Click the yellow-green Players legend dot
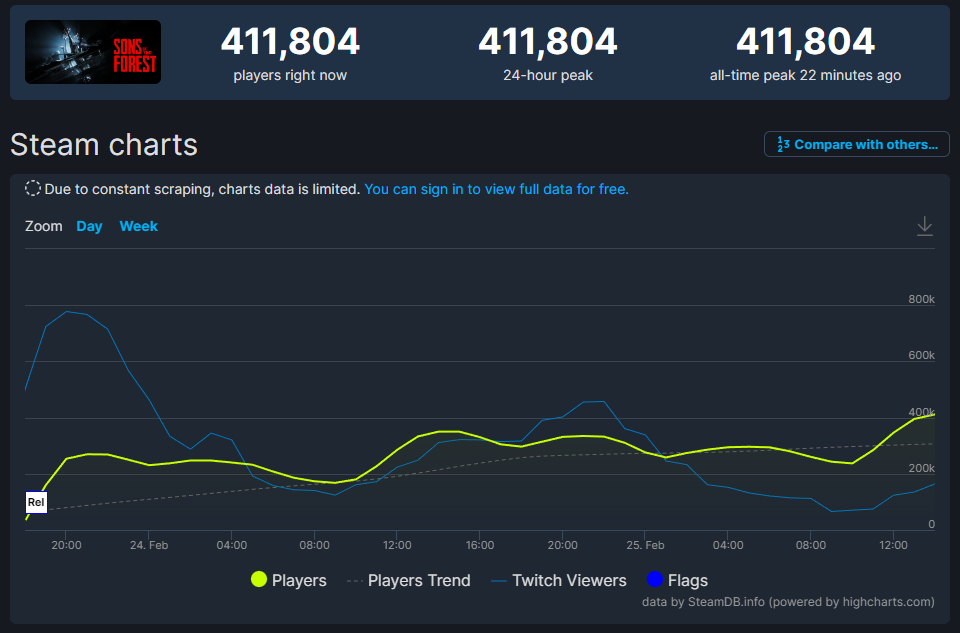960x633 pixels. [x=259, y=579]
